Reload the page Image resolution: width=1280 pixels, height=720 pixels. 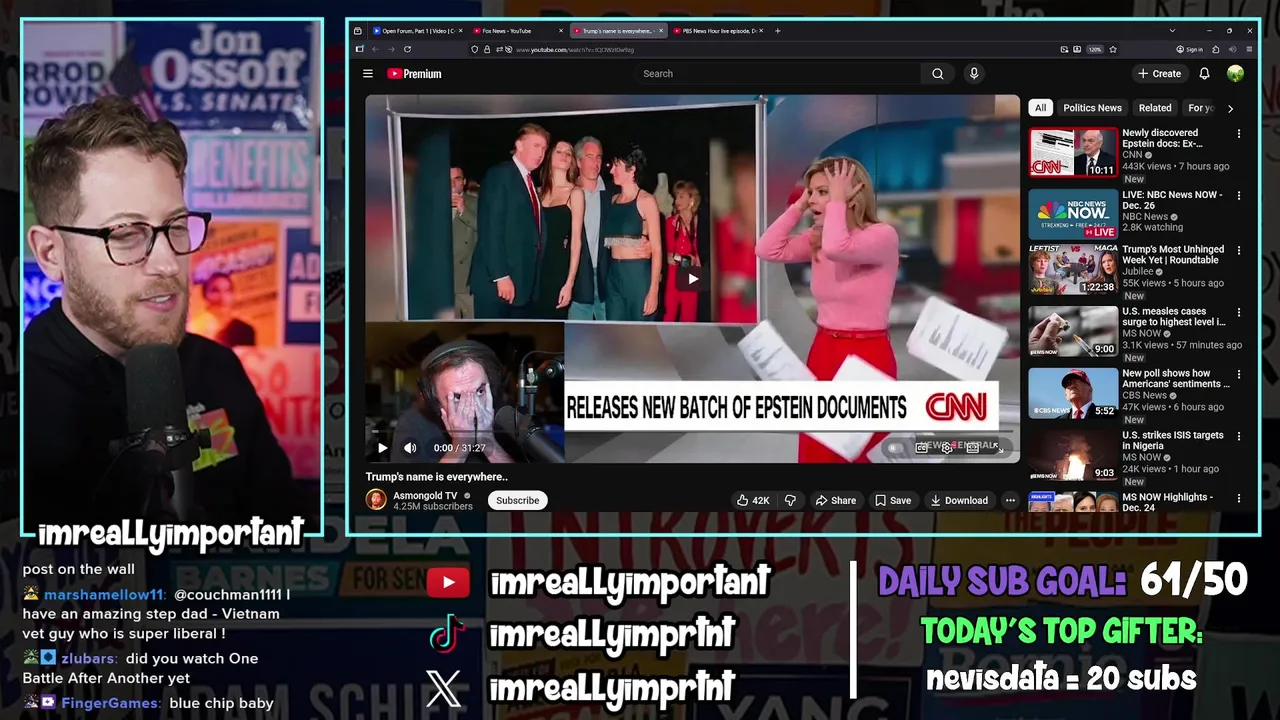407,49
